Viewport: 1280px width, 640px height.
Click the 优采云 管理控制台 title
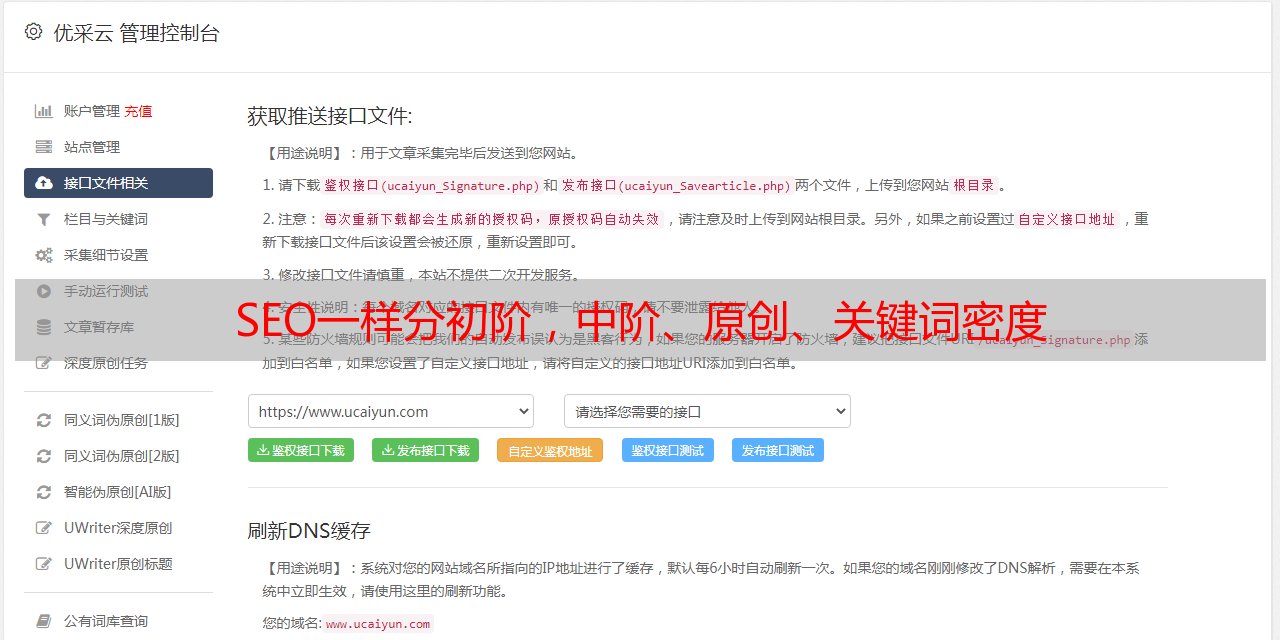136,33
